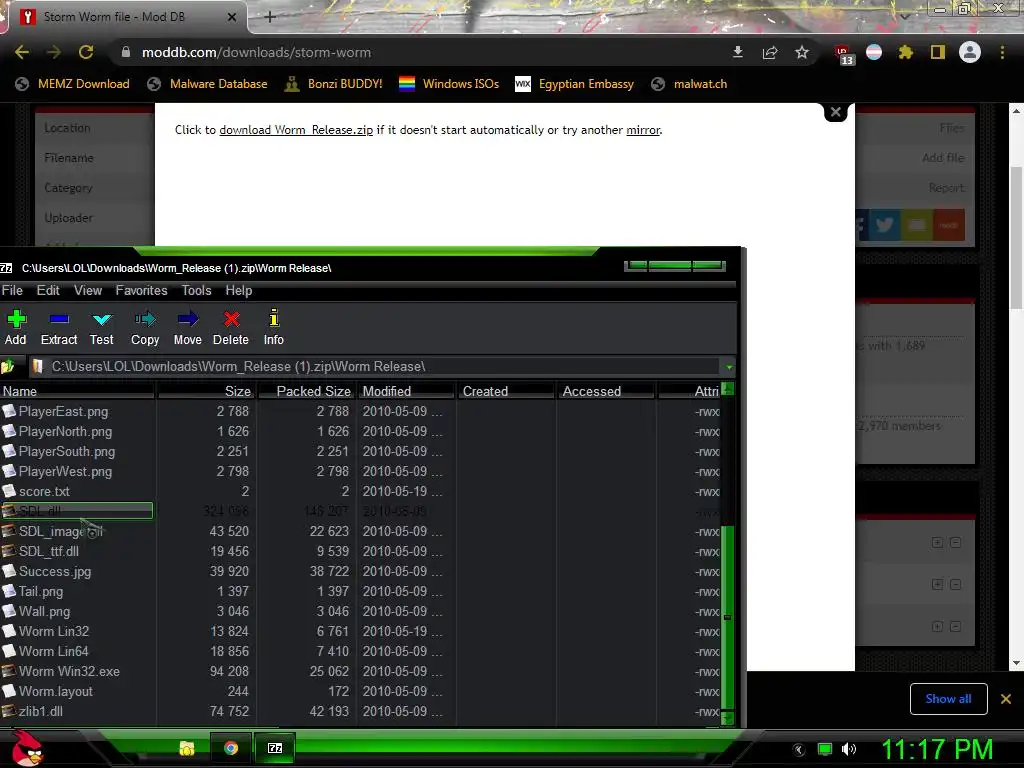This screenshot has width=1024, height=768.
Task: Open the 7-Zip Help menu
Action: pos(238,291)
